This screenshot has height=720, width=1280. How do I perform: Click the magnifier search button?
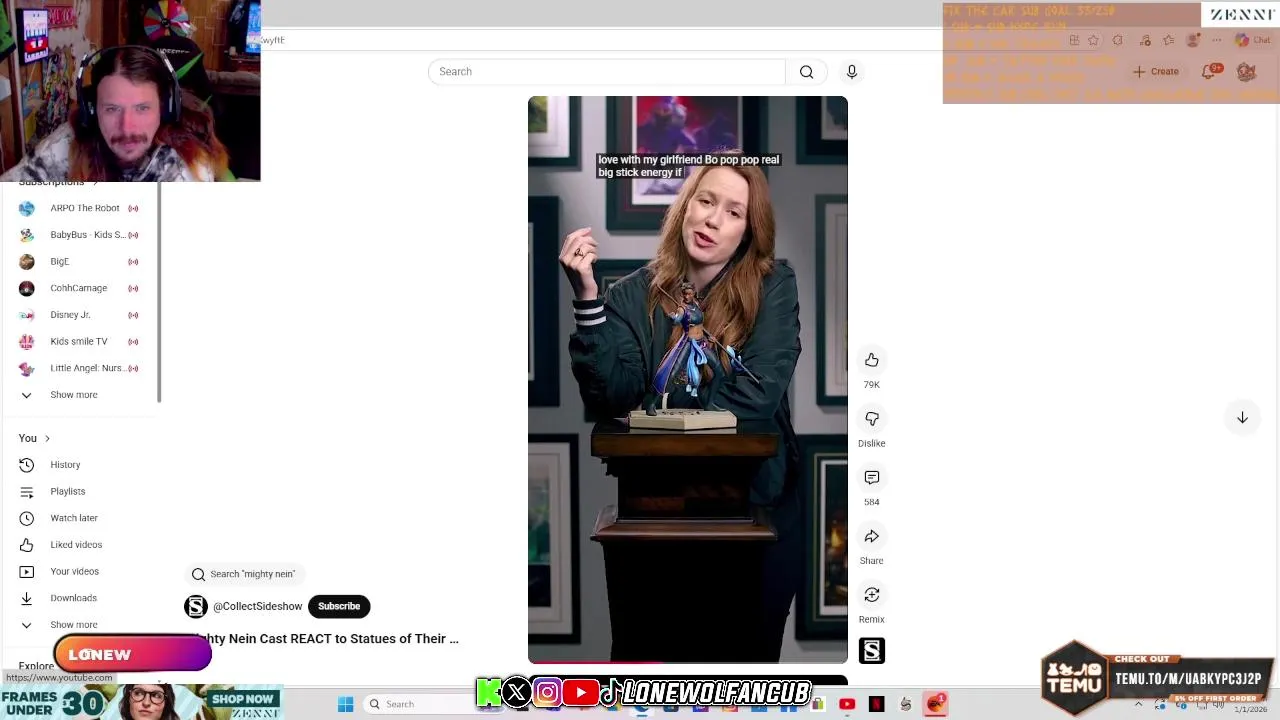806,72
